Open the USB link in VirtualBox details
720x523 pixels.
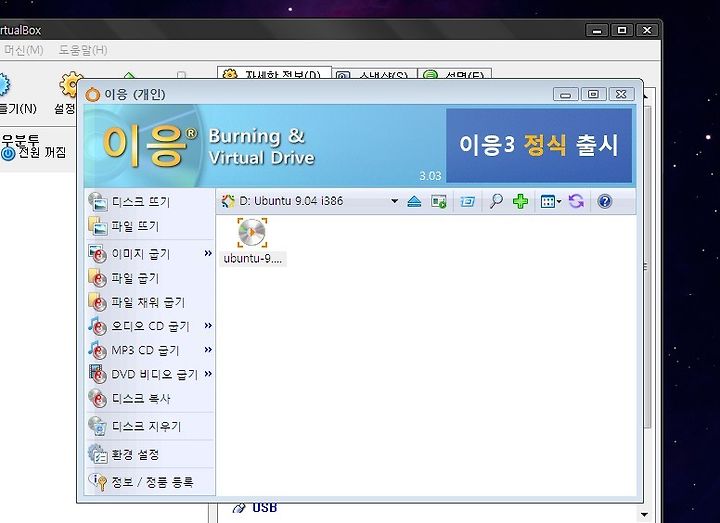tap(264, 508)
